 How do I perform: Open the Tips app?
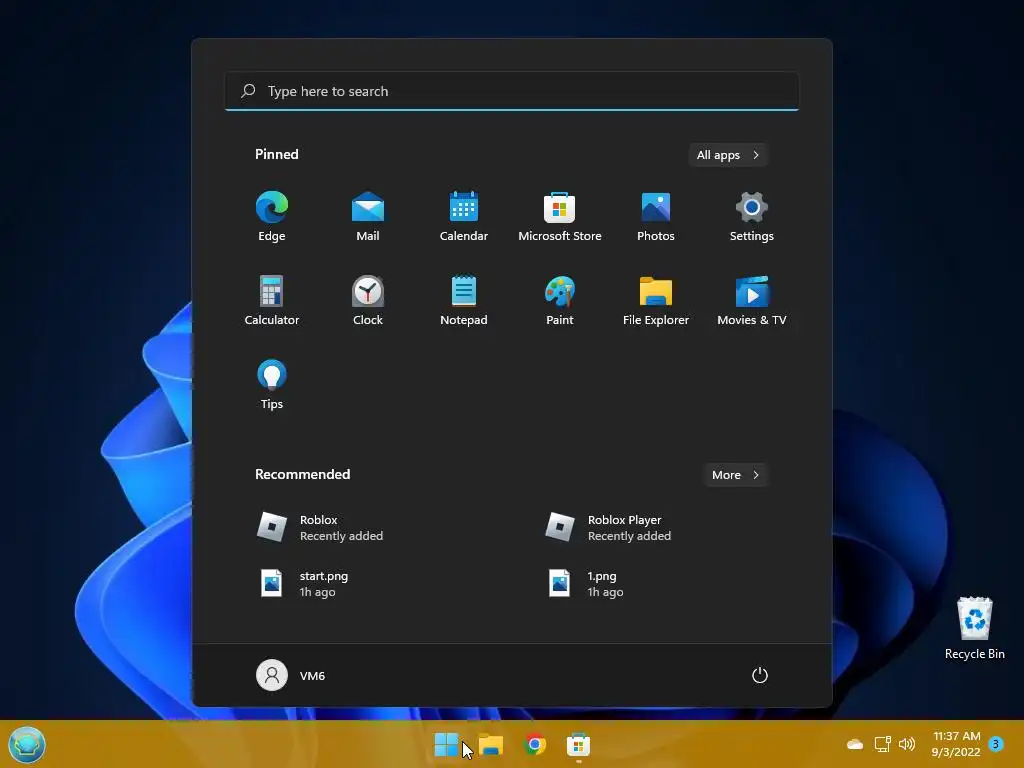click(272, 385)
